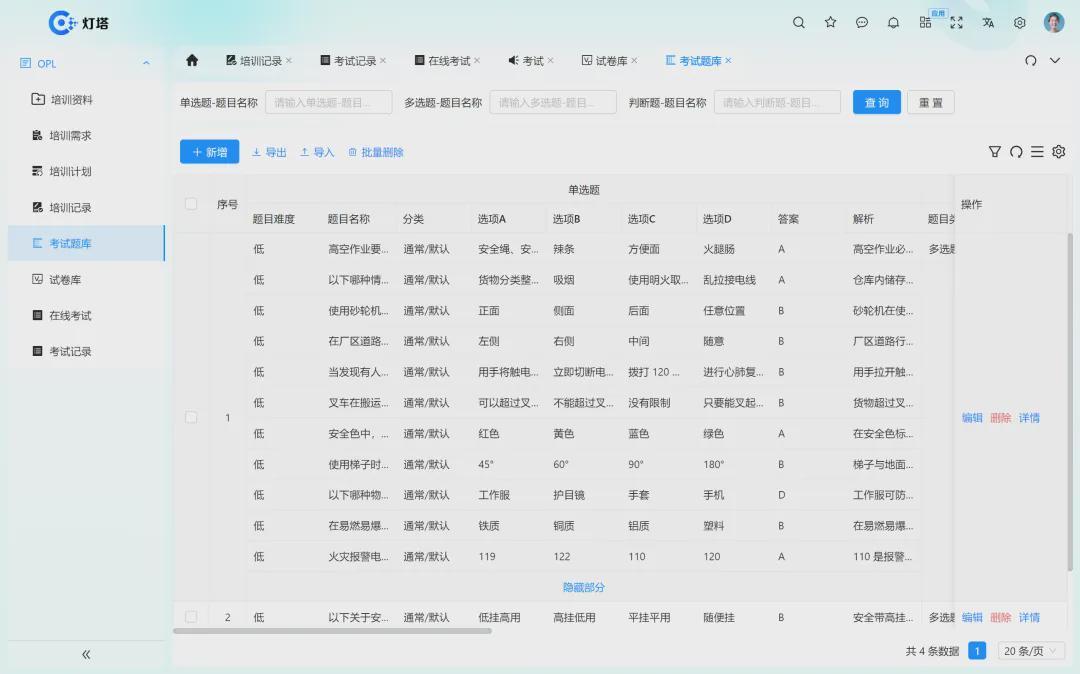Switch to the 在线考试 tab
Image resolution: width=1080 pixels, height=674 pixels.
coord(443,61)
